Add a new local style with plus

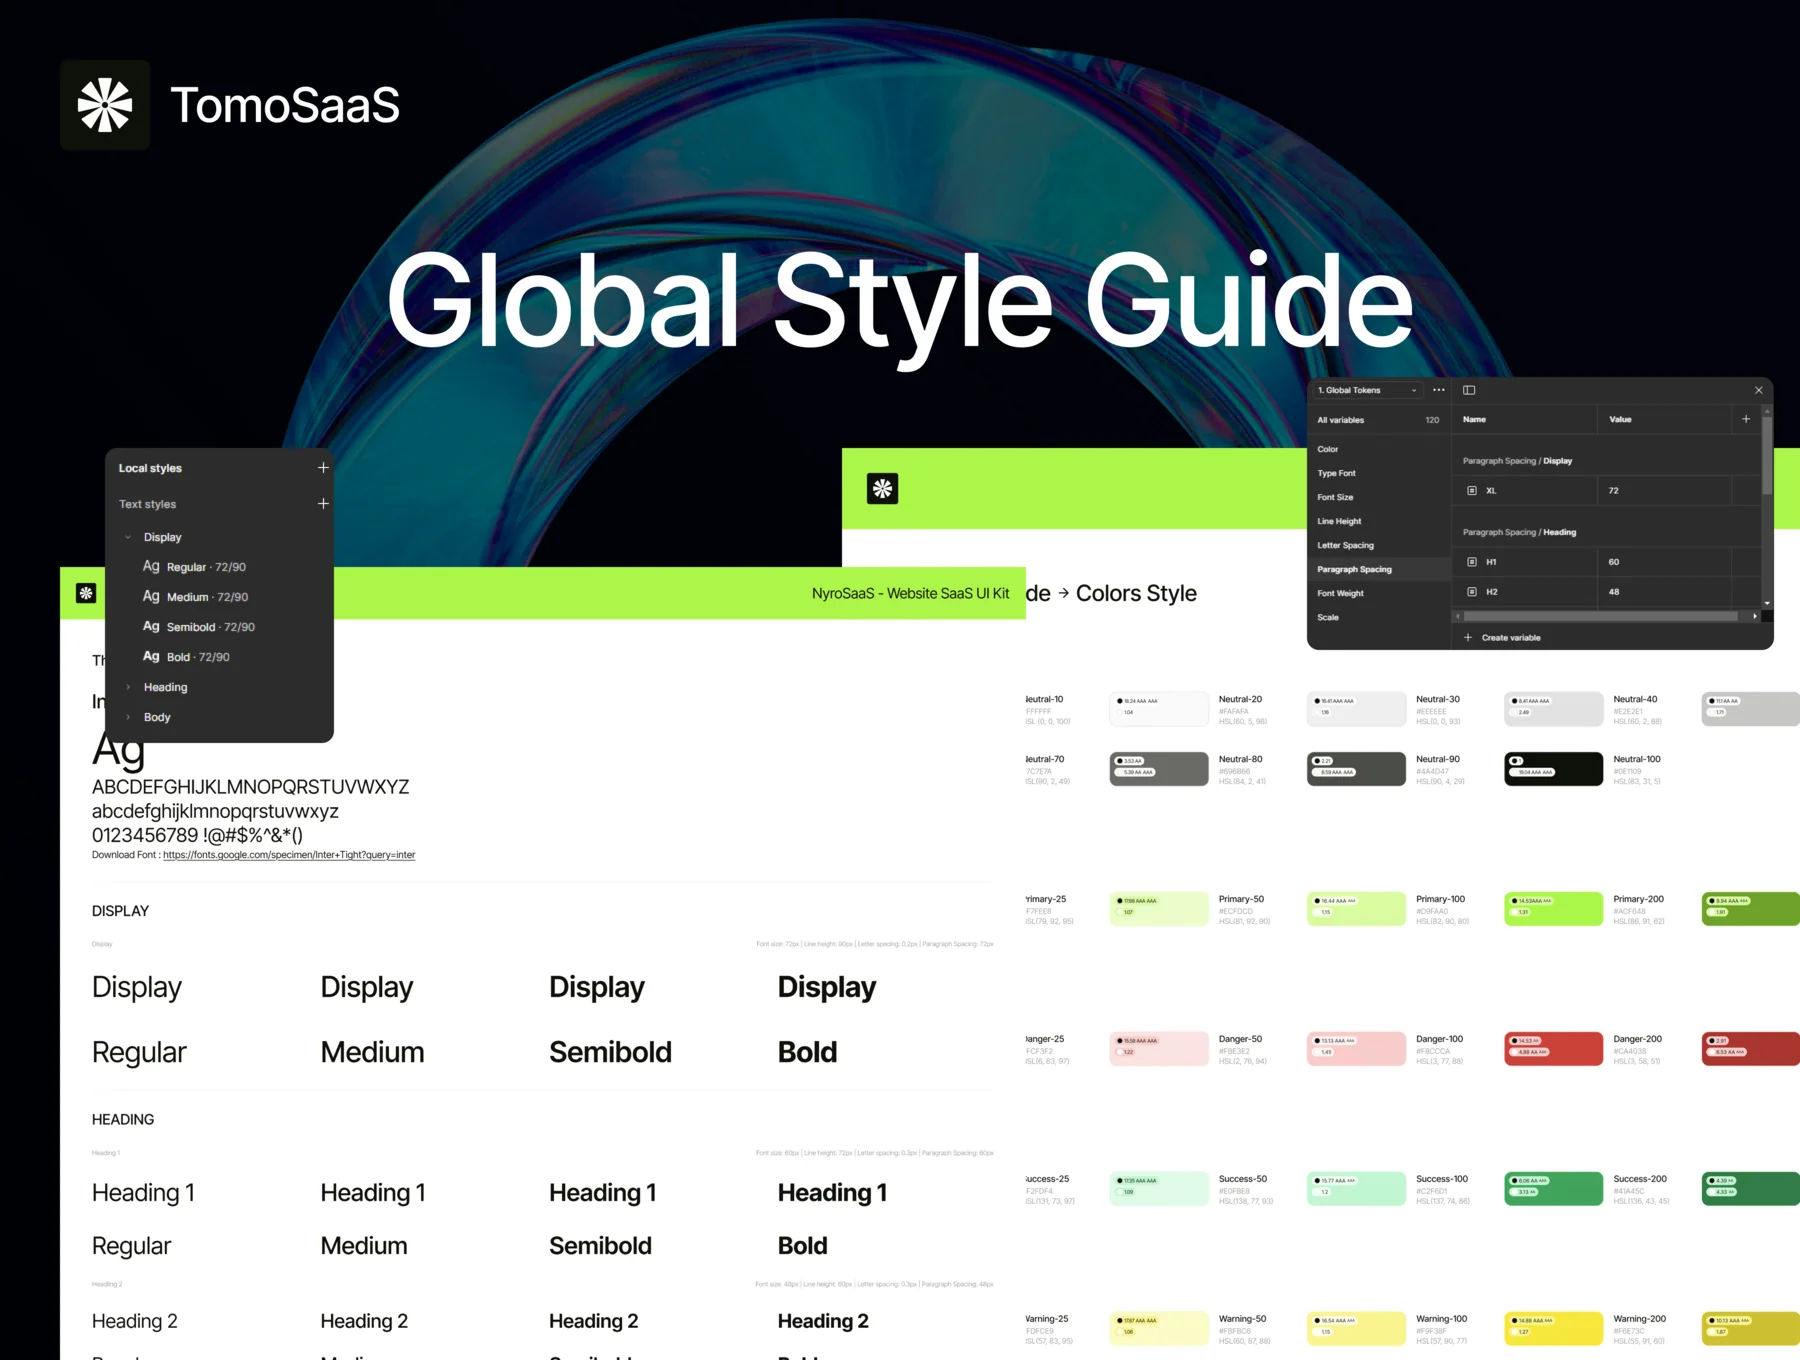tap(323, 467)
